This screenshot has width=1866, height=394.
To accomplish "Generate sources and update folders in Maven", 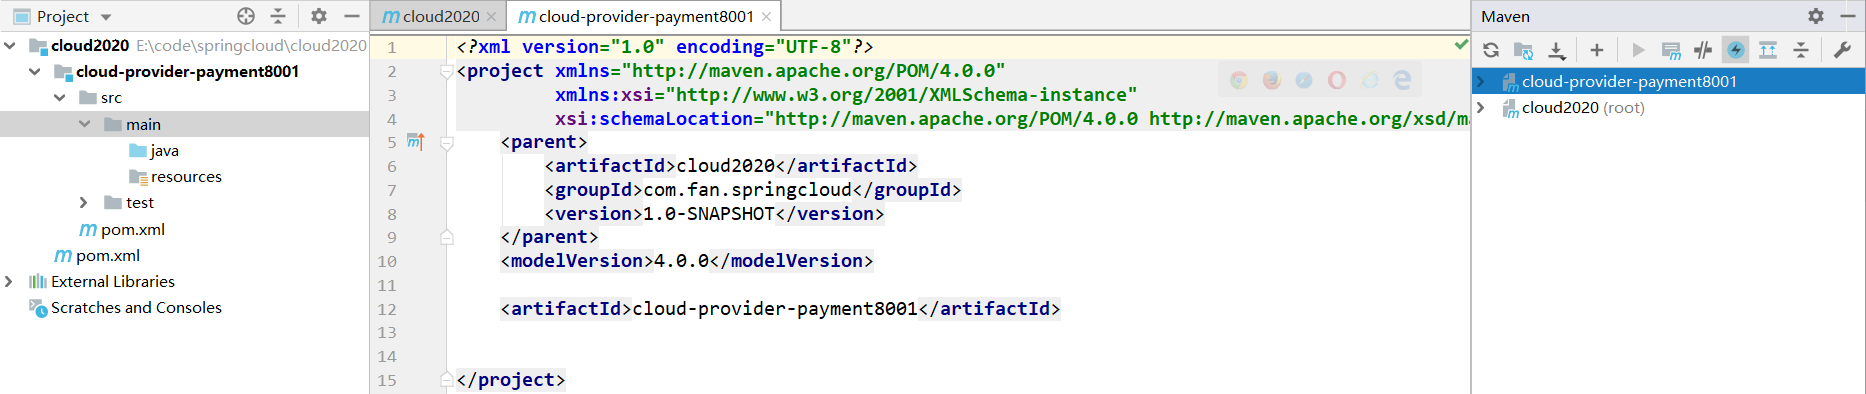I will tap(1523, 50).
